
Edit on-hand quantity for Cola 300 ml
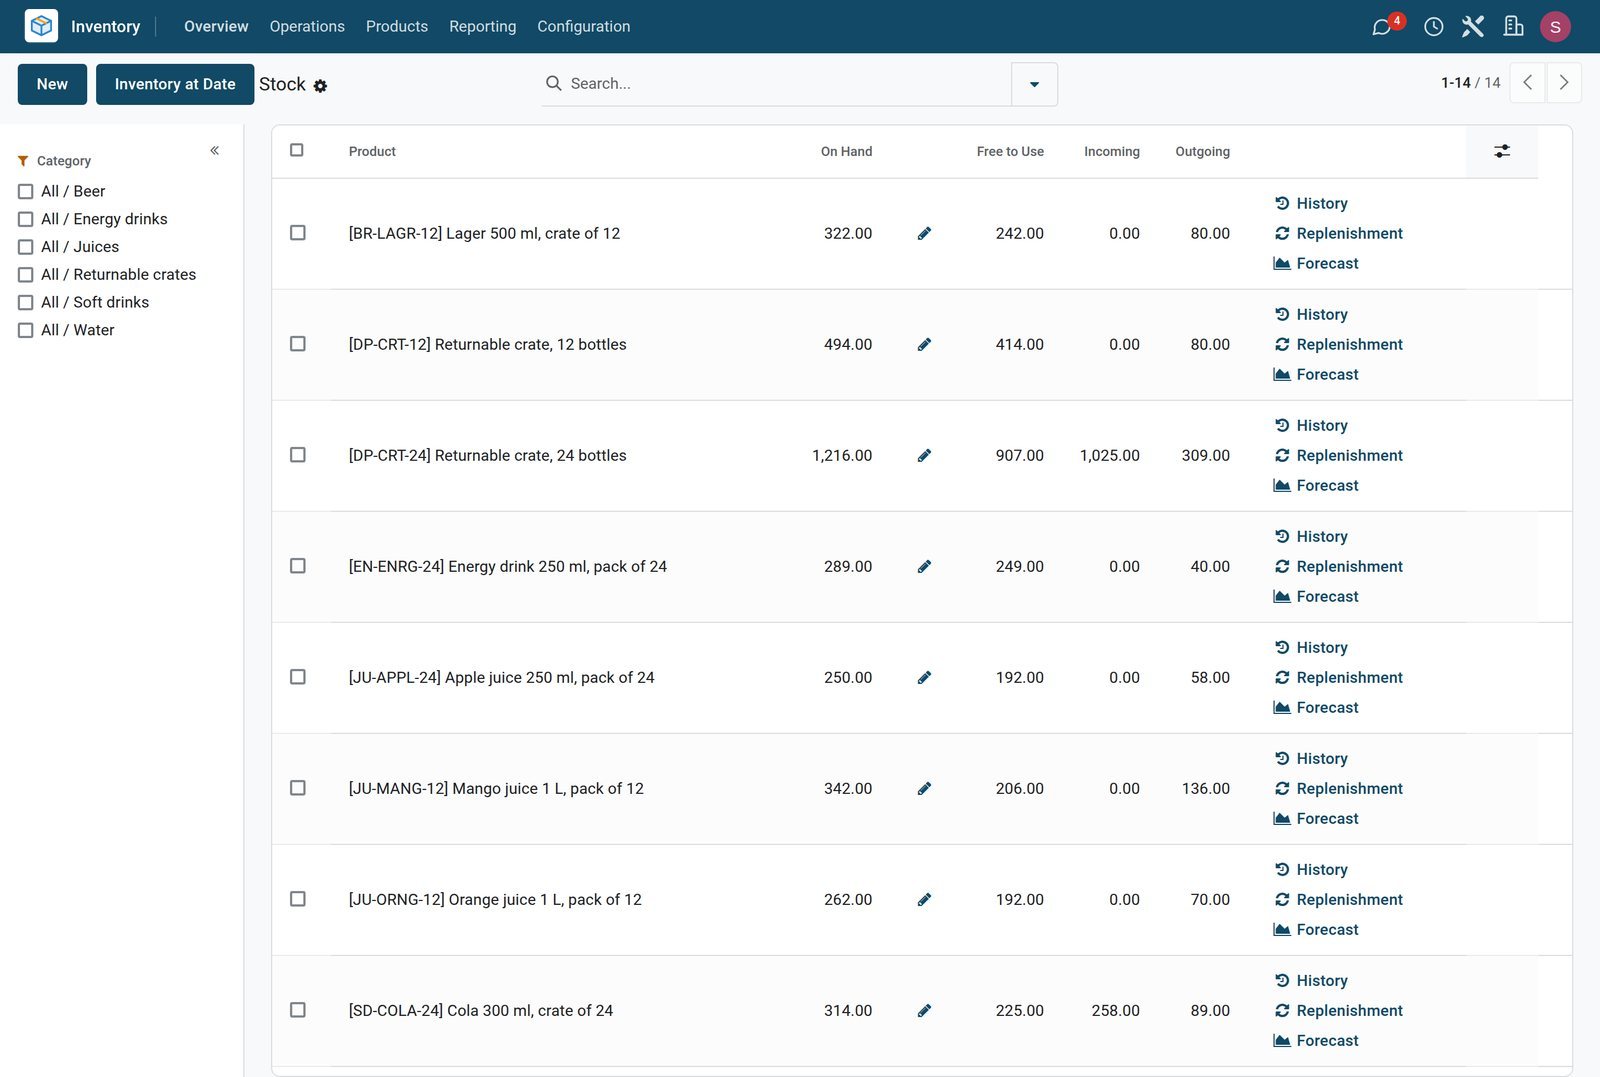pos(924,1011)
